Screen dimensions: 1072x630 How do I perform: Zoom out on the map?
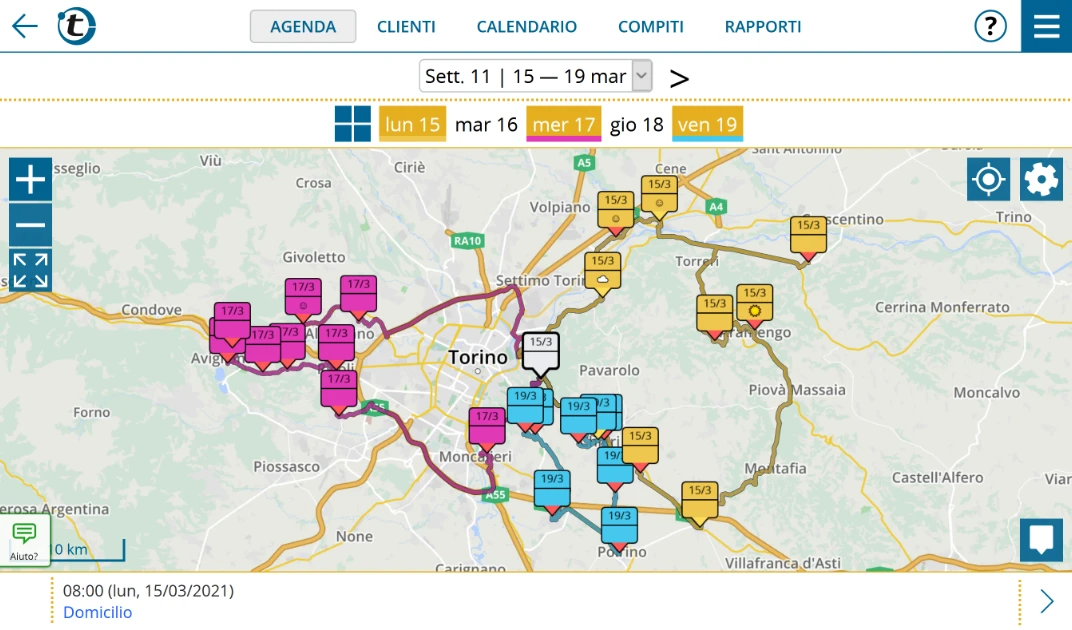point(31,225)
